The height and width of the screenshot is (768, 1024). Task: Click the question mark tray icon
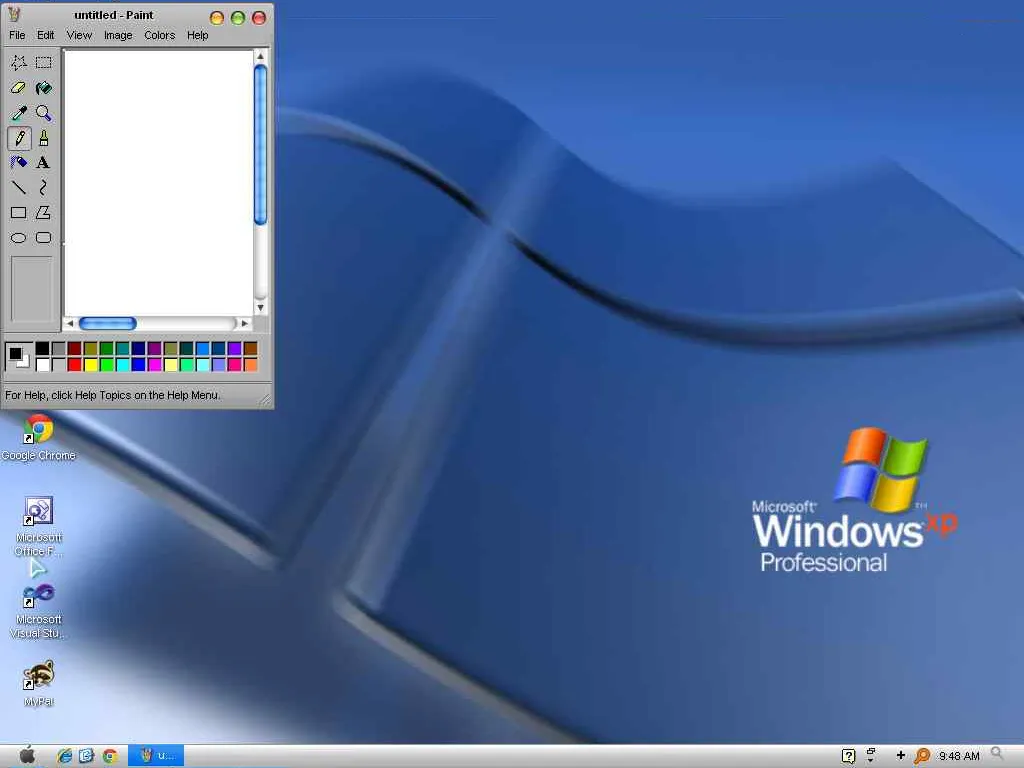(848, 756)
